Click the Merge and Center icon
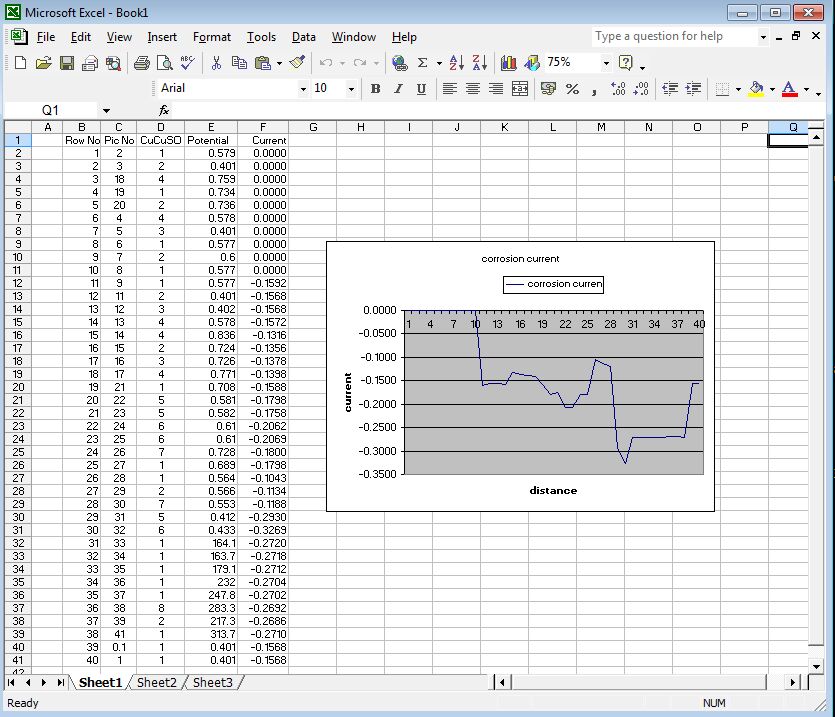Image resolution: width=835 pixels, height=717 pixels. 519,88
